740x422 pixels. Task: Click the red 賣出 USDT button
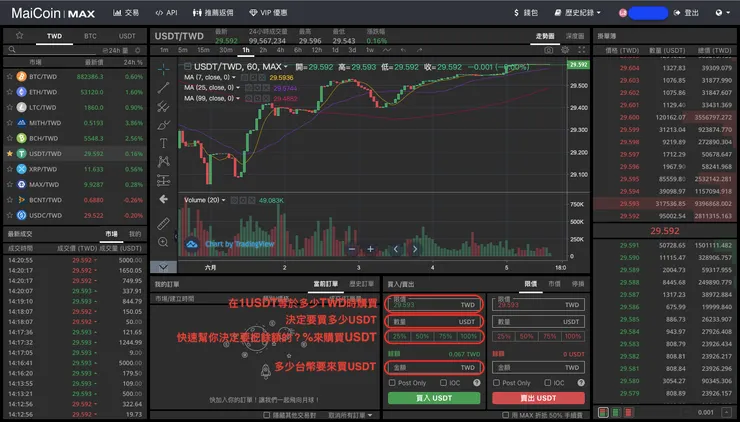pyautogui.click(x=538, y=398)
